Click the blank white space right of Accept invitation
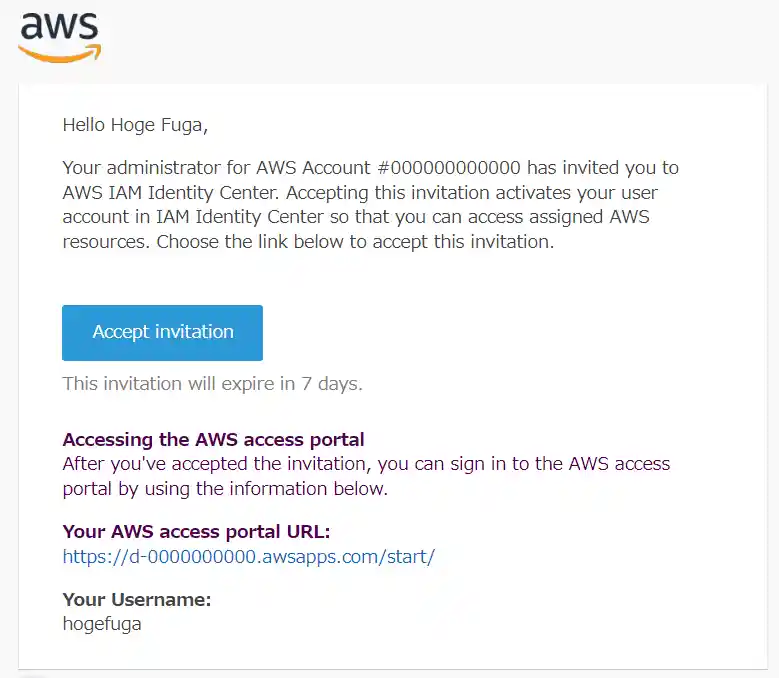This screenshot has width=779, height=678. tap(500, 333)
